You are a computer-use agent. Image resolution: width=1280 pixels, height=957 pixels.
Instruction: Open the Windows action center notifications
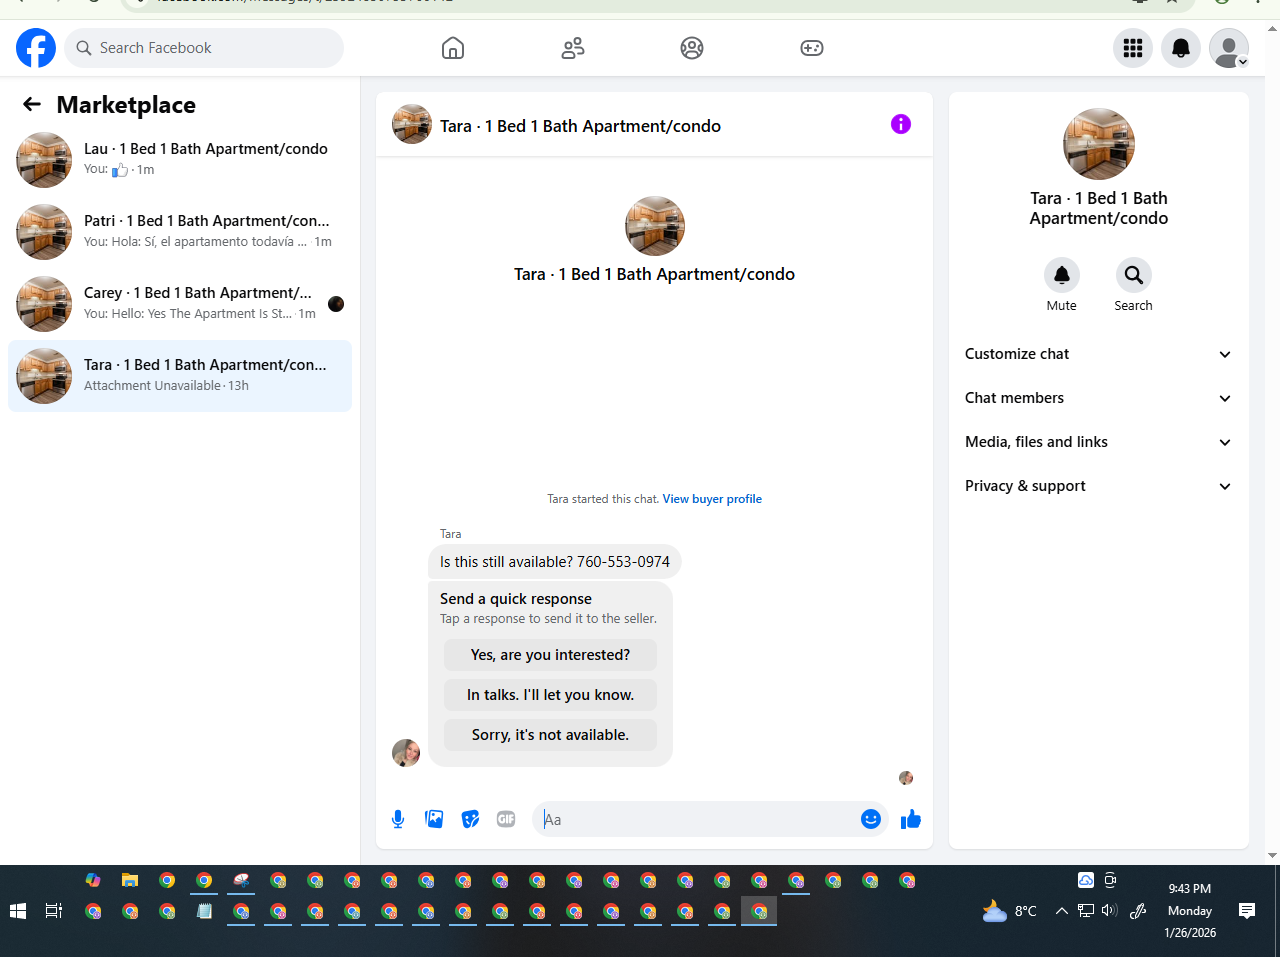1247,910
